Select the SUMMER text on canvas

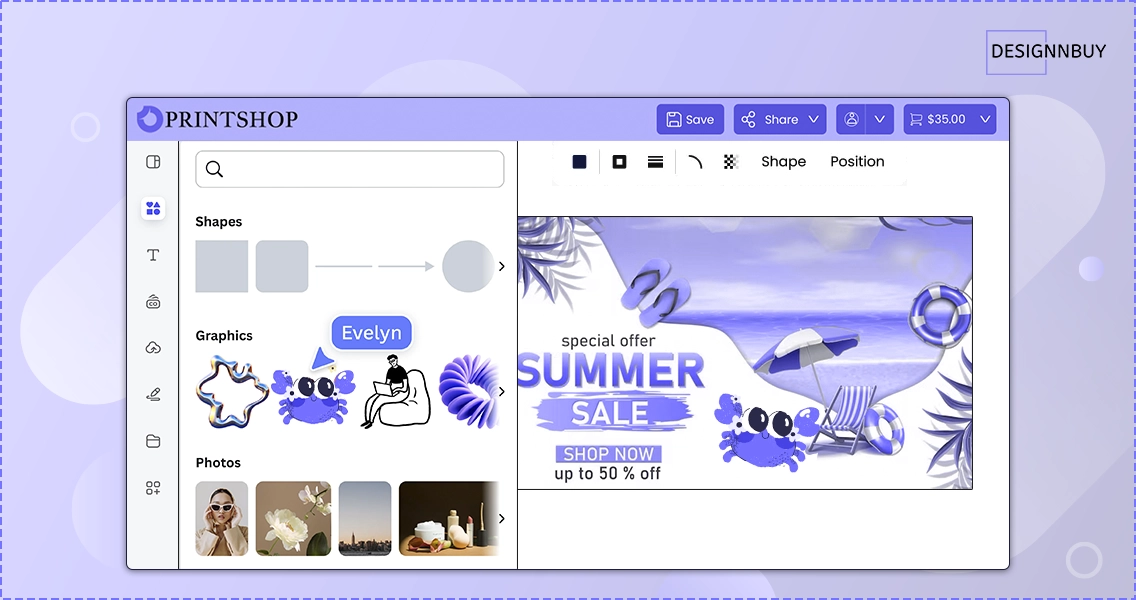[x=611, y=371]
